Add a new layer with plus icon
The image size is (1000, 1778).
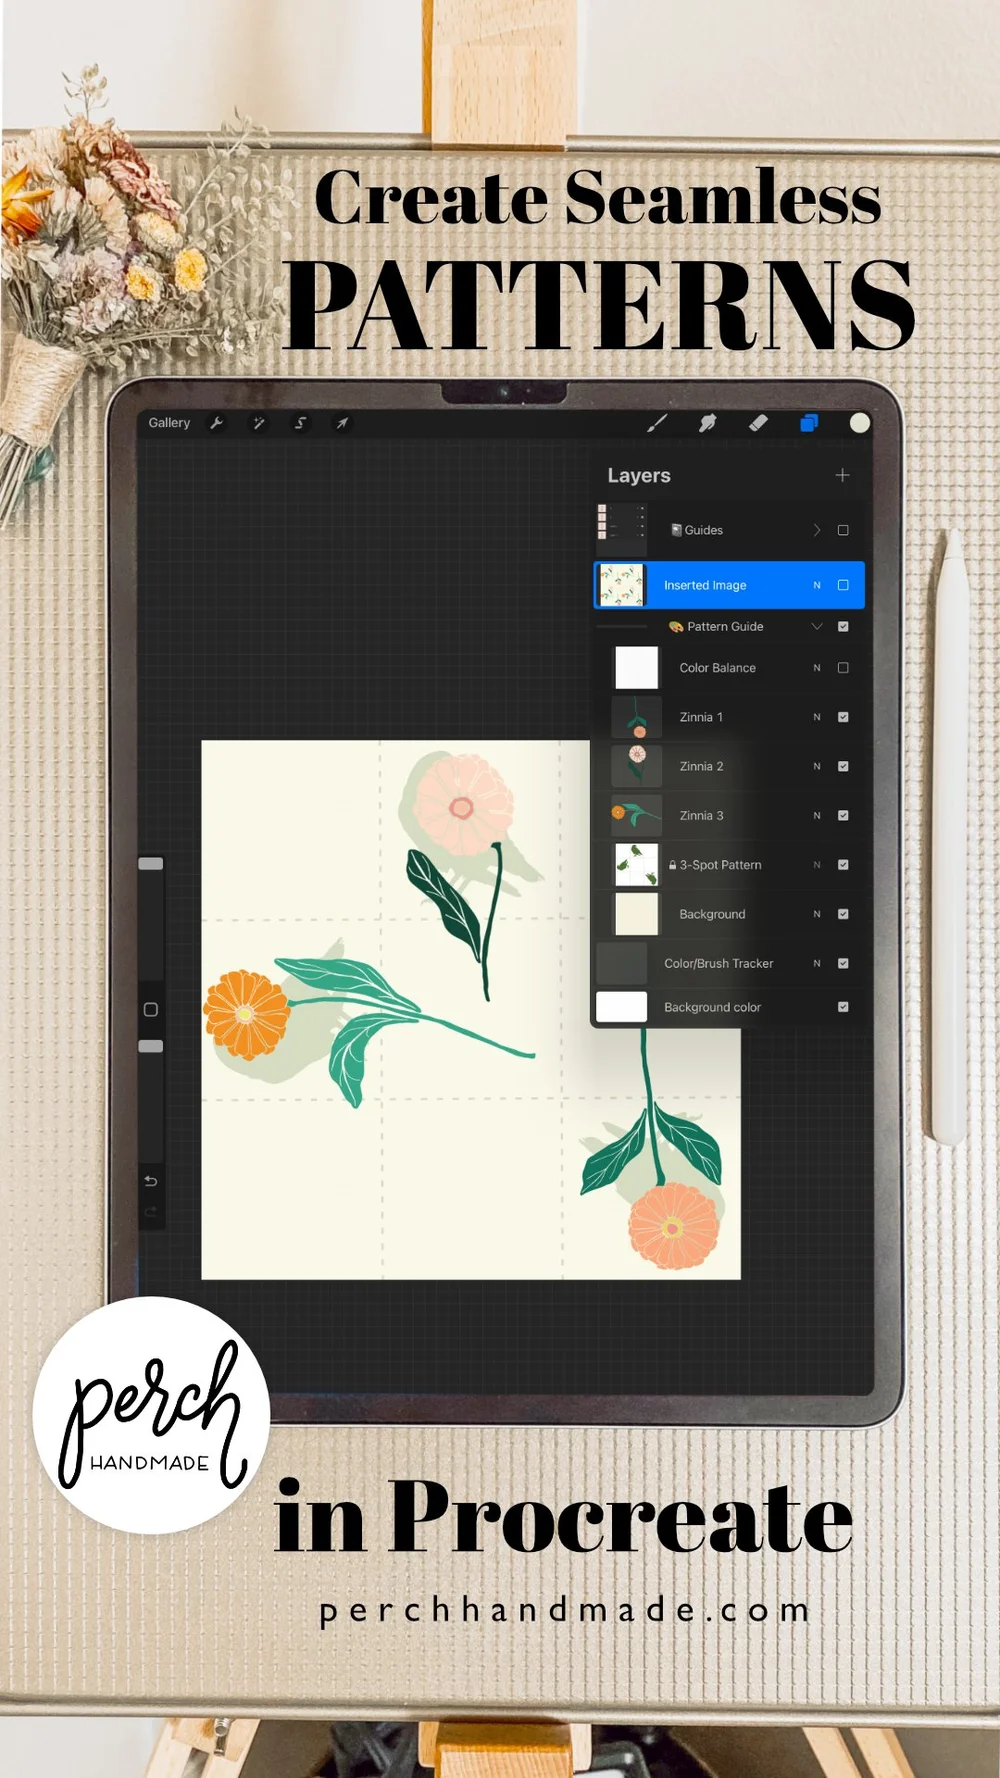(x=843, y=475)
